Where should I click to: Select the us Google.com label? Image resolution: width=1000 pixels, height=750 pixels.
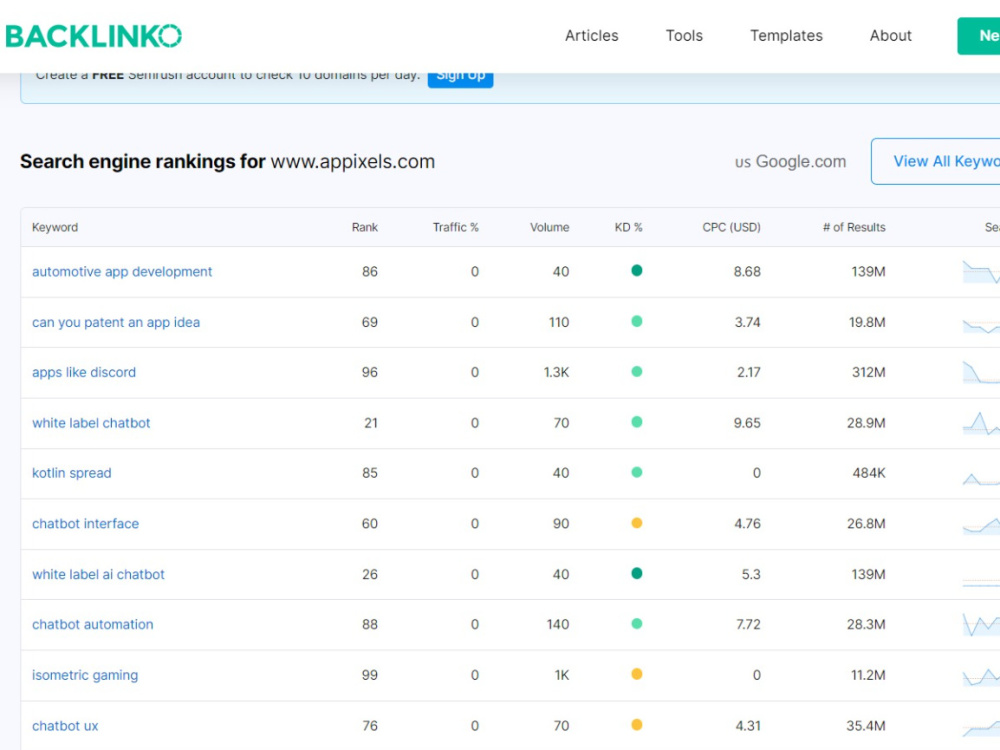tap(790, 162)
